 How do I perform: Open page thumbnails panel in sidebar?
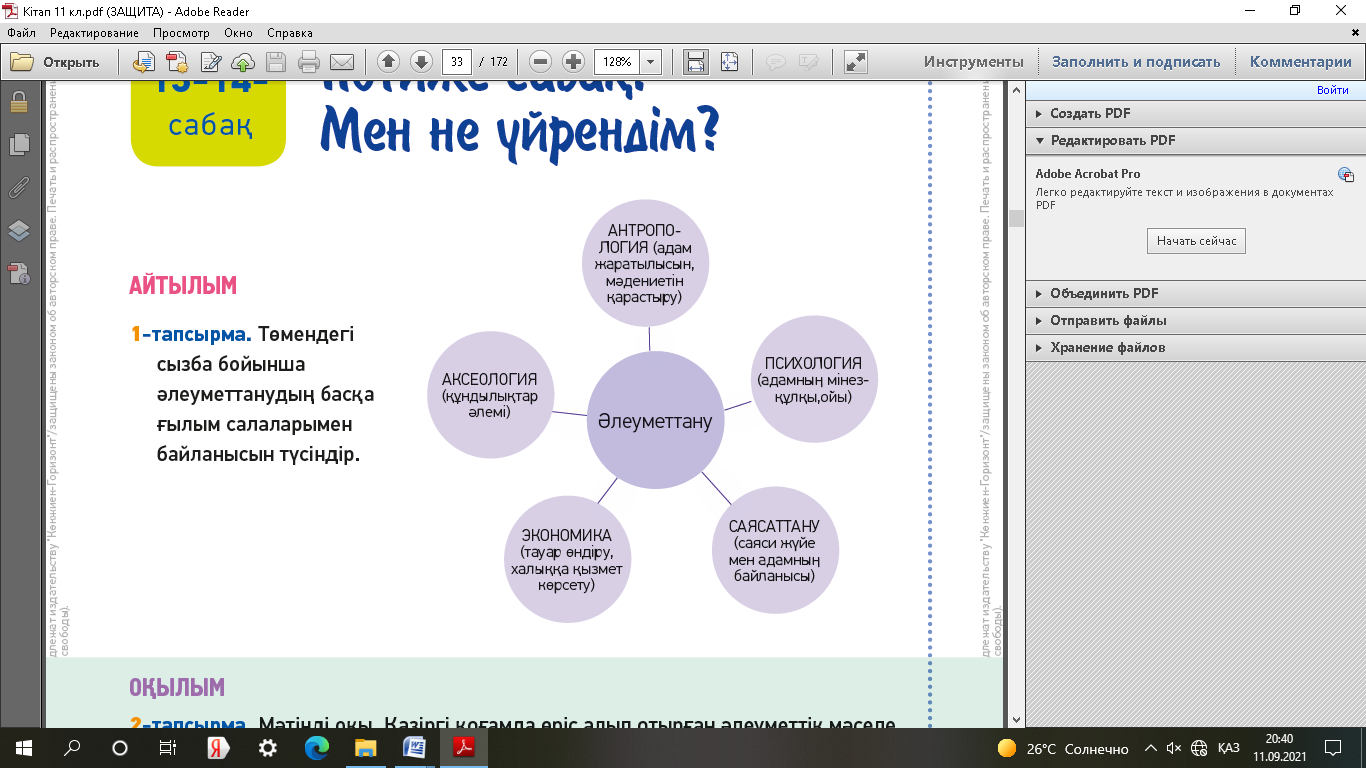[x=18, y=144]
